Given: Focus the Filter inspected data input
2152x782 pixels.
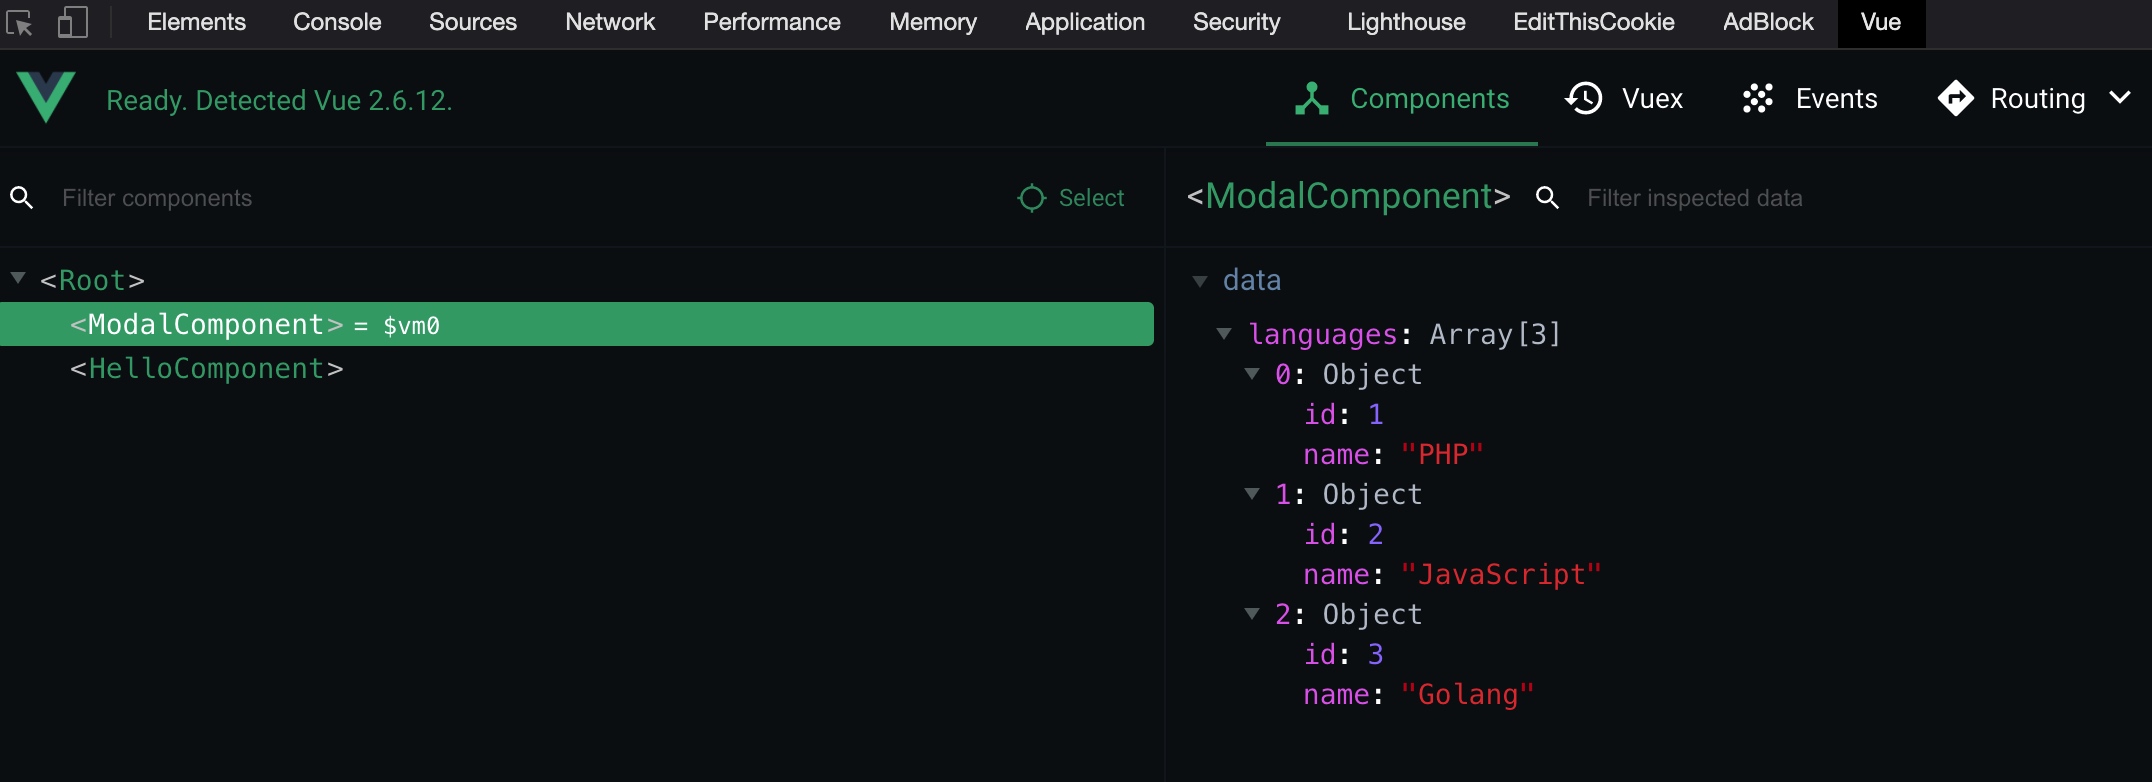Looking at the screenshot, I should click(x=1860, y=198).
